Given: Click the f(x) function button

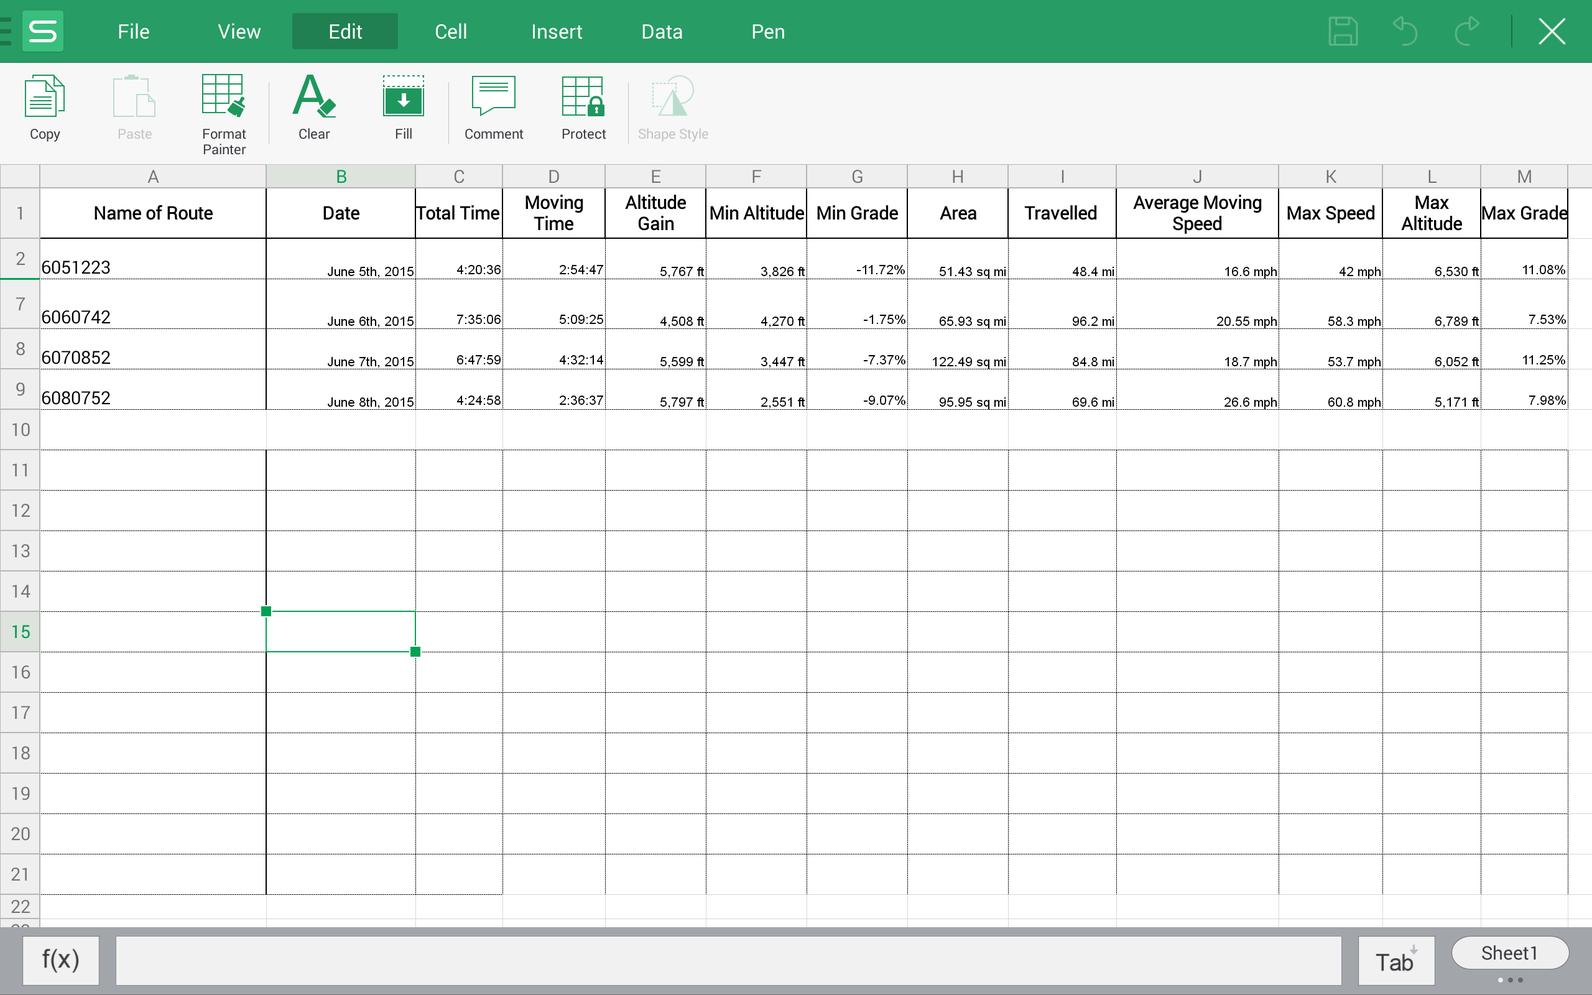Looking at the screenshot, I should pyautogui.click(x=60, y=960).
